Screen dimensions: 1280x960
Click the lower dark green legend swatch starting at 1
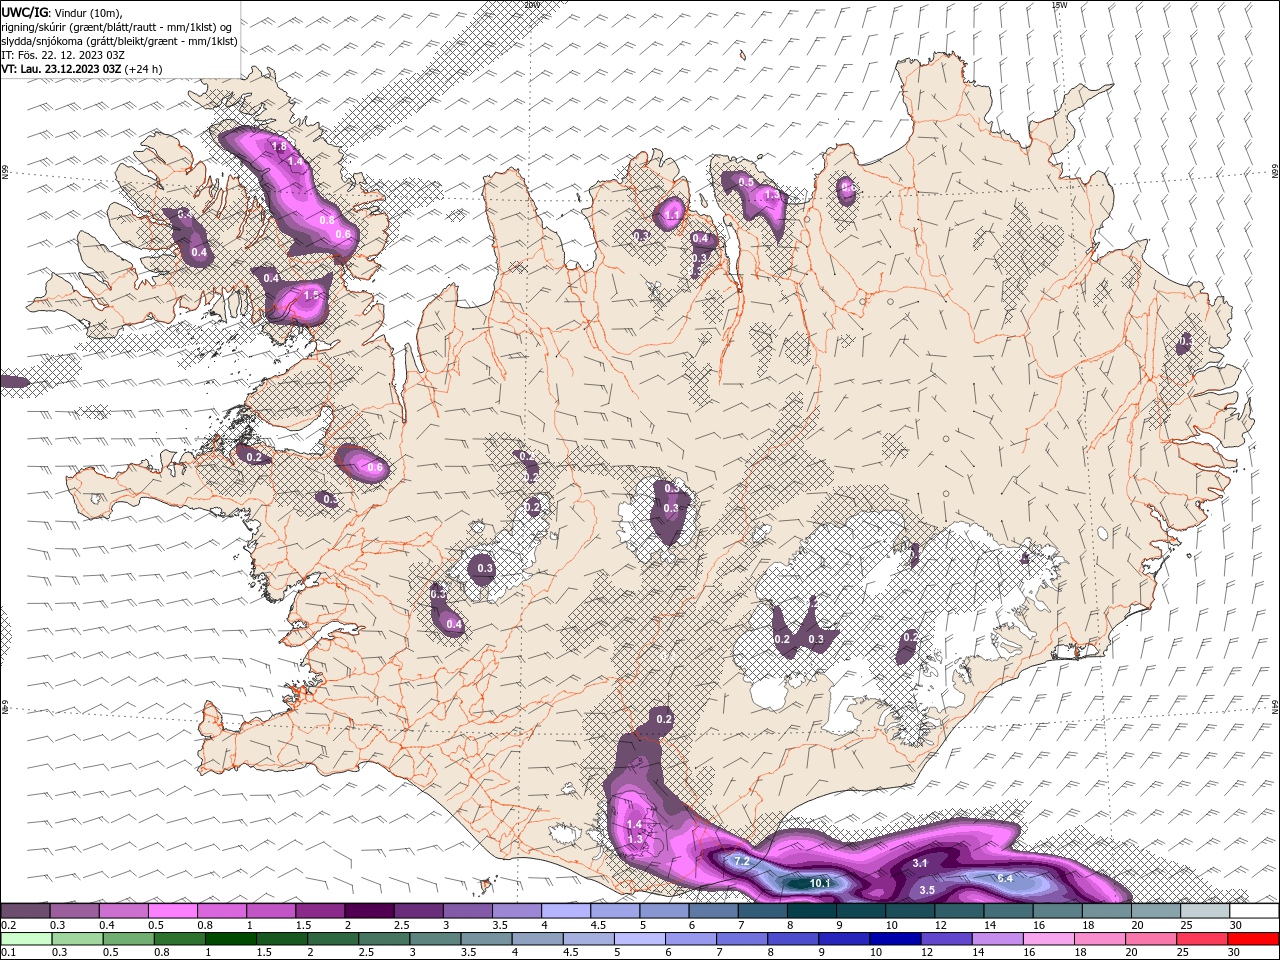(230, 939)
